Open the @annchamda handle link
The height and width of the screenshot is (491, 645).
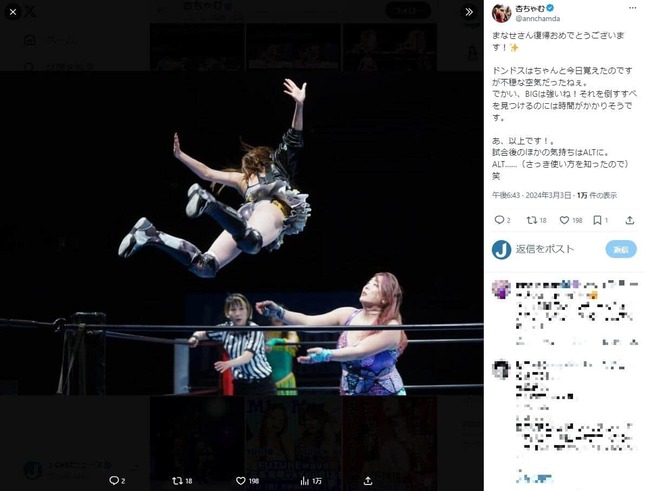pyautogui.click(x=538, y=19)
